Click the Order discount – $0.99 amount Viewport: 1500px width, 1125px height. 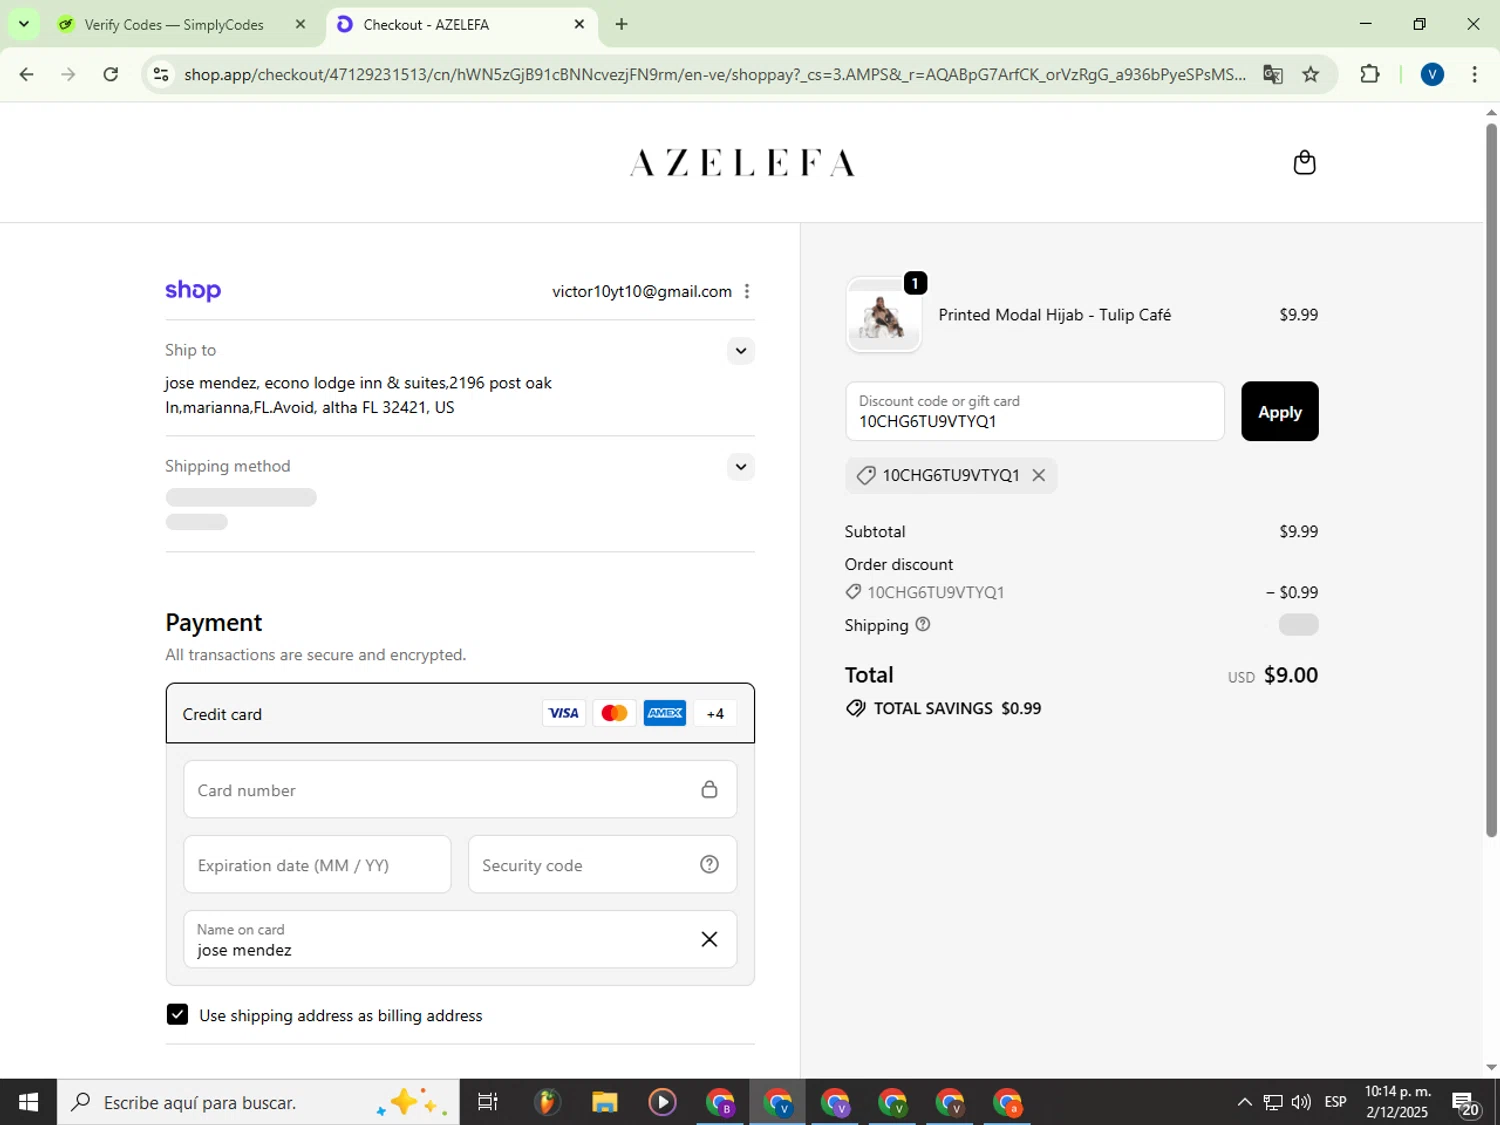click(1292, 592)
